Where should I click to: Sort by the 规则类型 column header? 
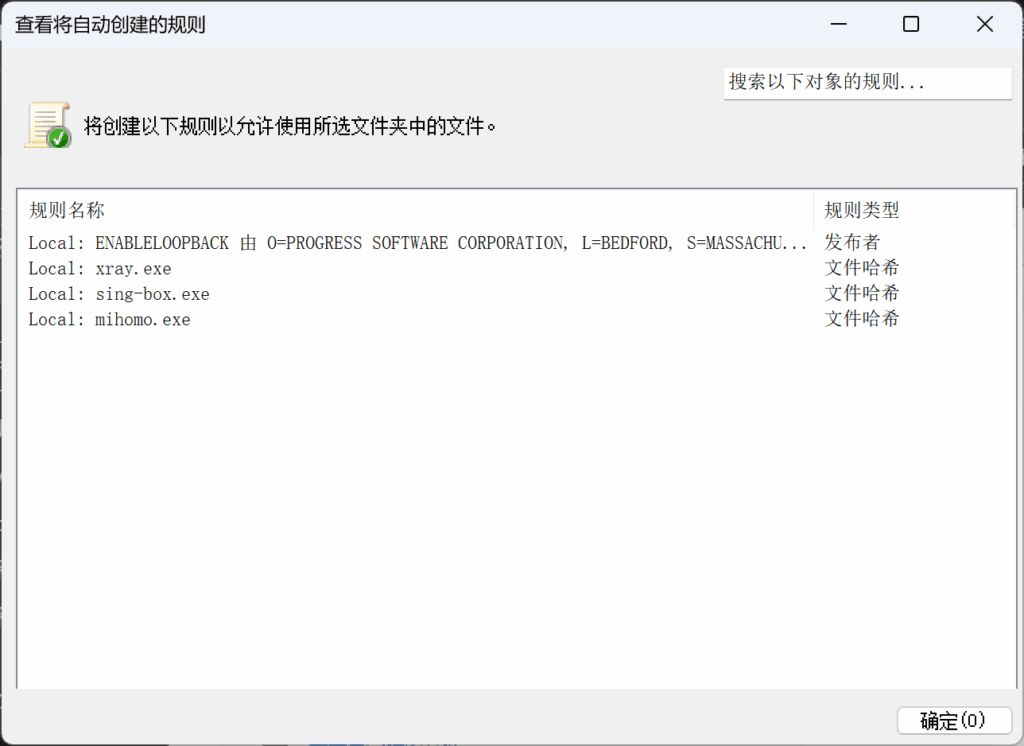pos(861,210)
